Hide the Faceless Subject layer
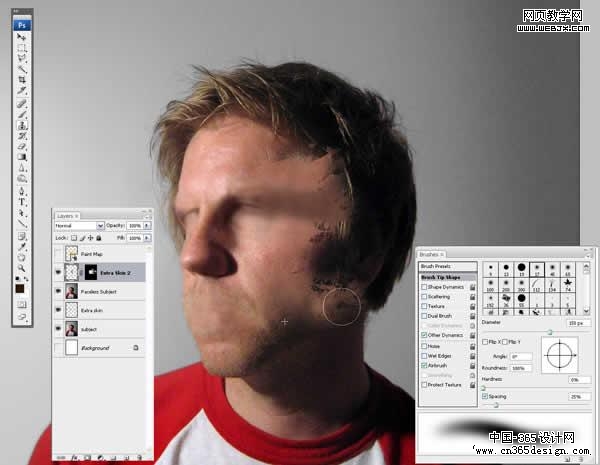 coord(58,291)
